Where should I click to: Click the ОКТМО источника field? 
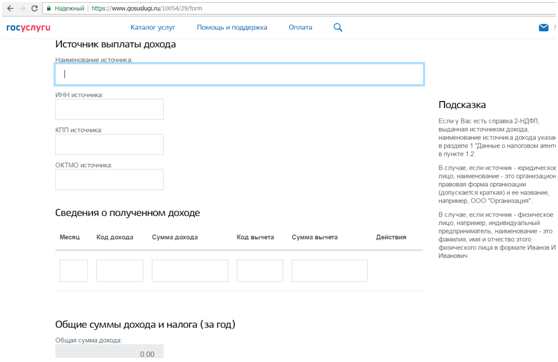pos(109,179)
